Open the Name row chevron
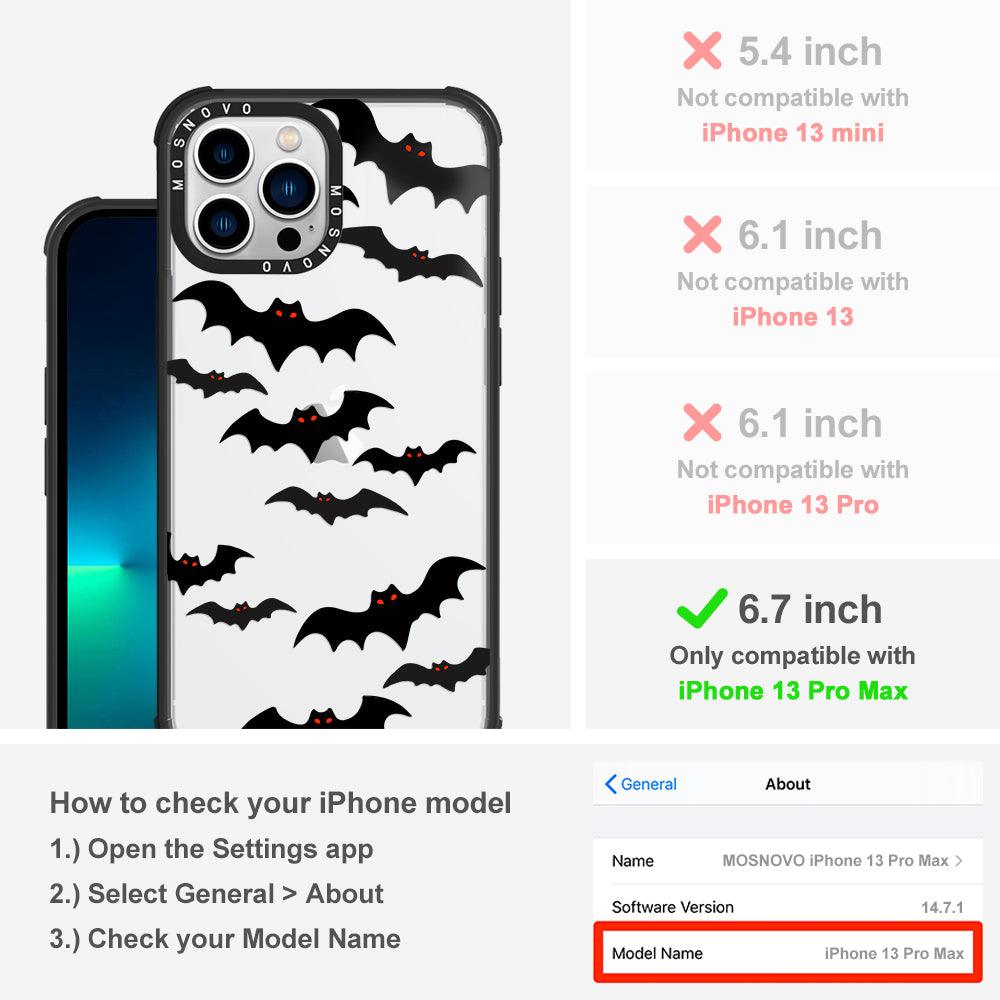The width and height of the screenshot is (1000, 1000). click(959, 860)
